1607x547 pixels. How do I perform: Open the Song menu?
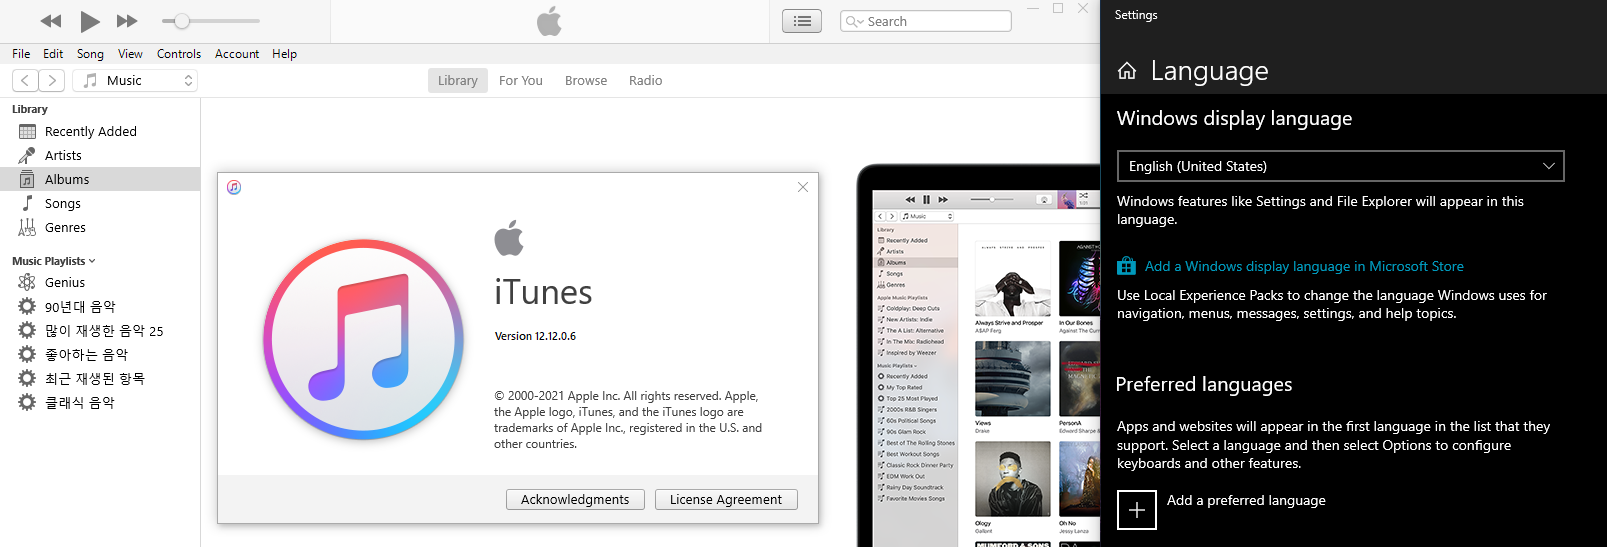[x=90, y=54]
